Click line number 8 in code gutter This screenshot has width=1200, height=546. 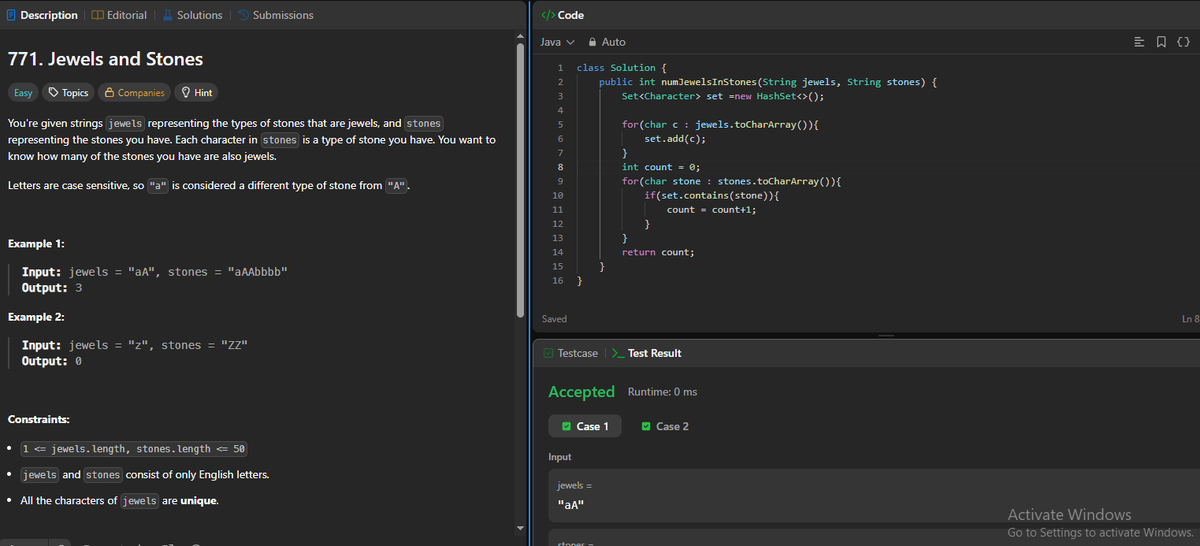559,167
